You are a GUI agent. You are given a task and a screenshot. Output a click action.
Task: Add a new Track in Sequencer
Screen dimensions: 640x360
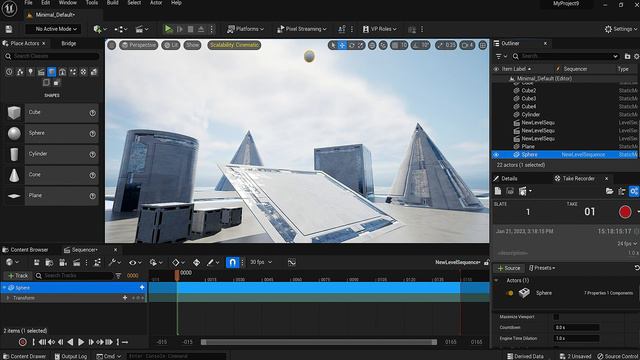18,276
